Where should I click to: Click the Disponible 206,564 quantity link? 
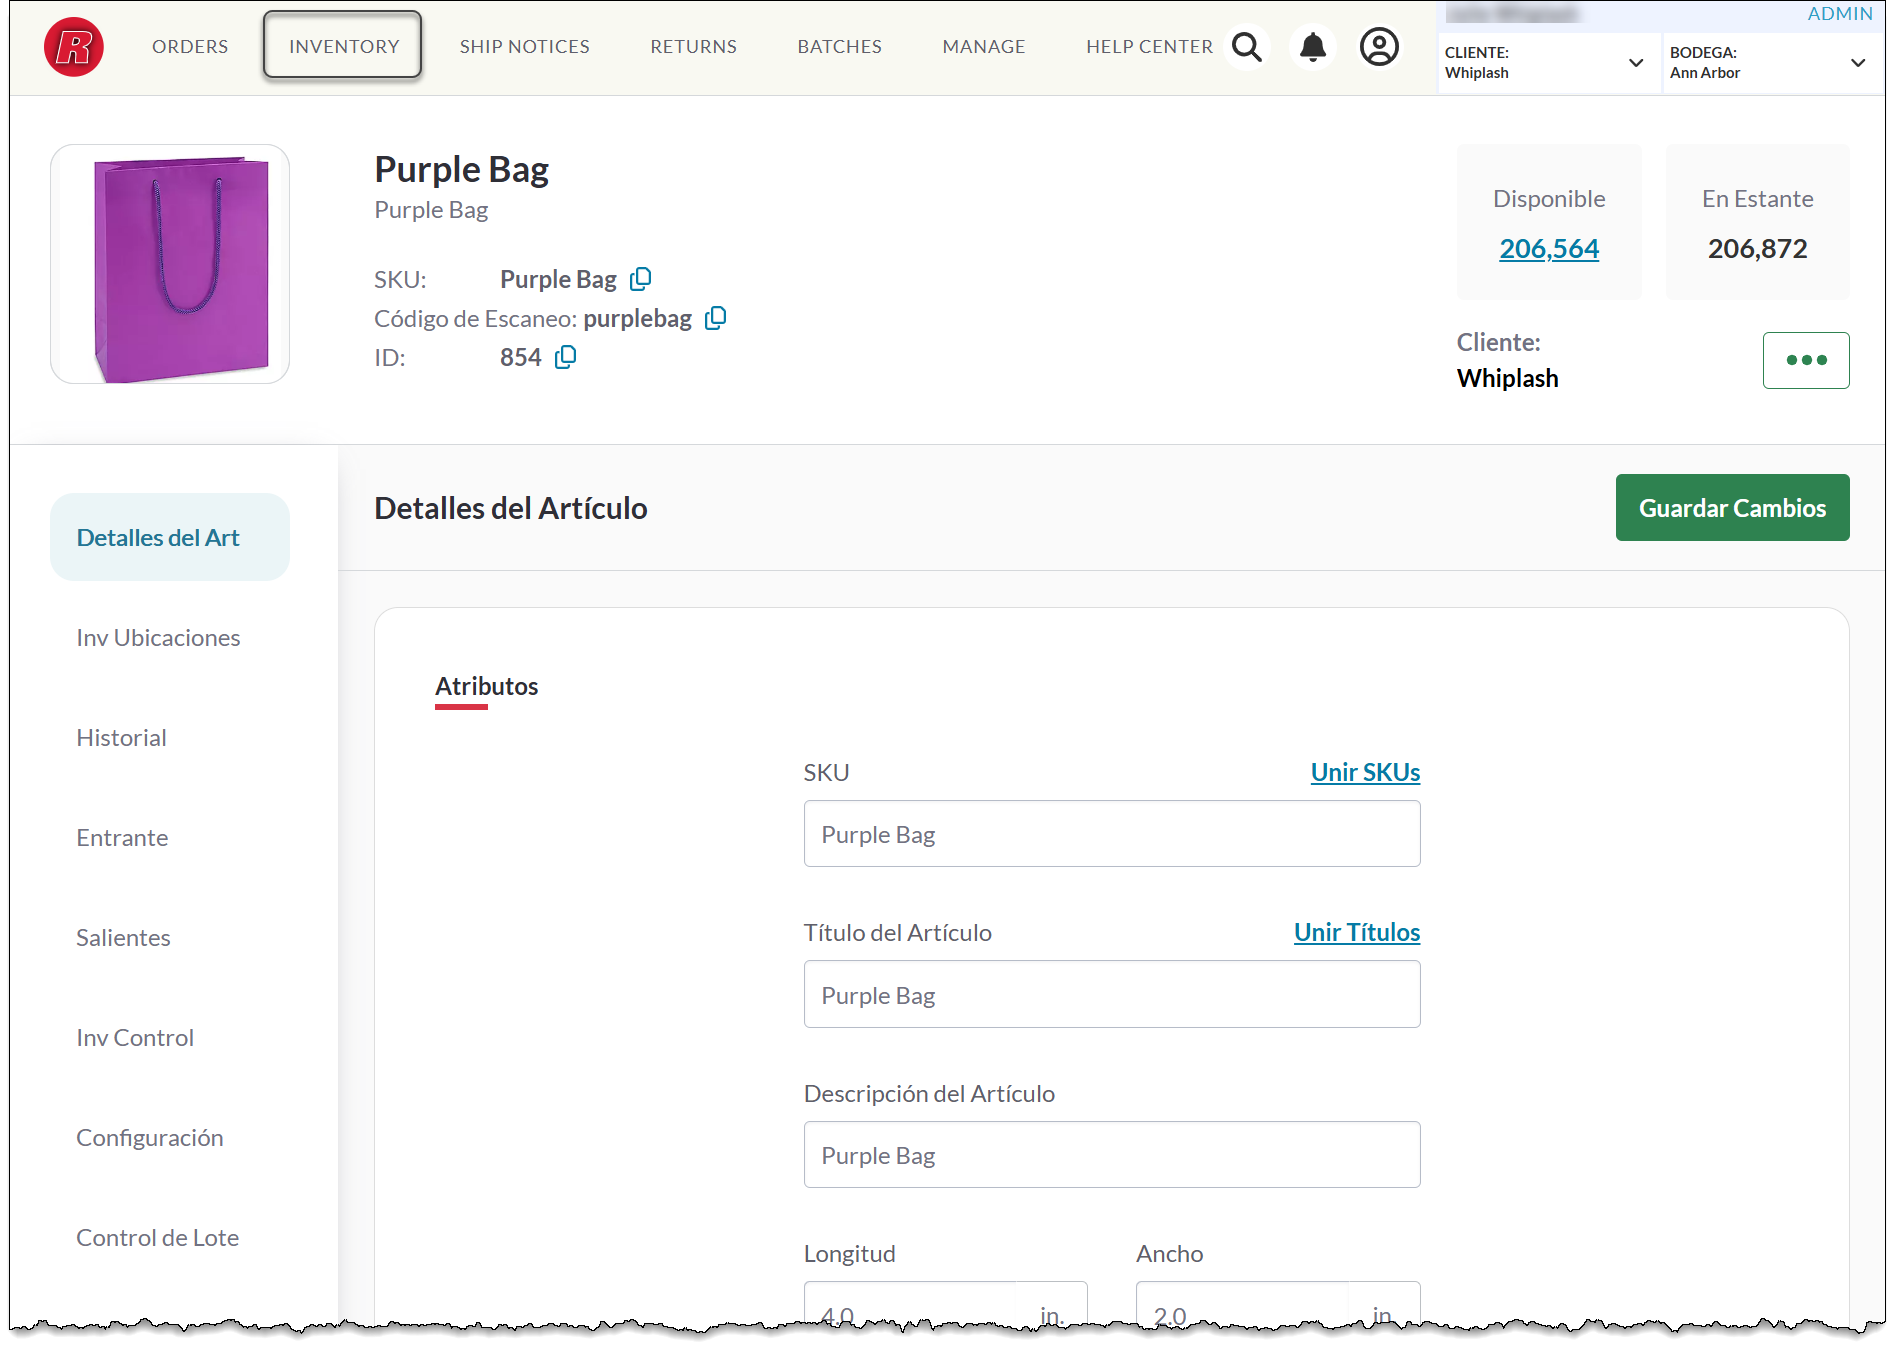point(1548,248)
